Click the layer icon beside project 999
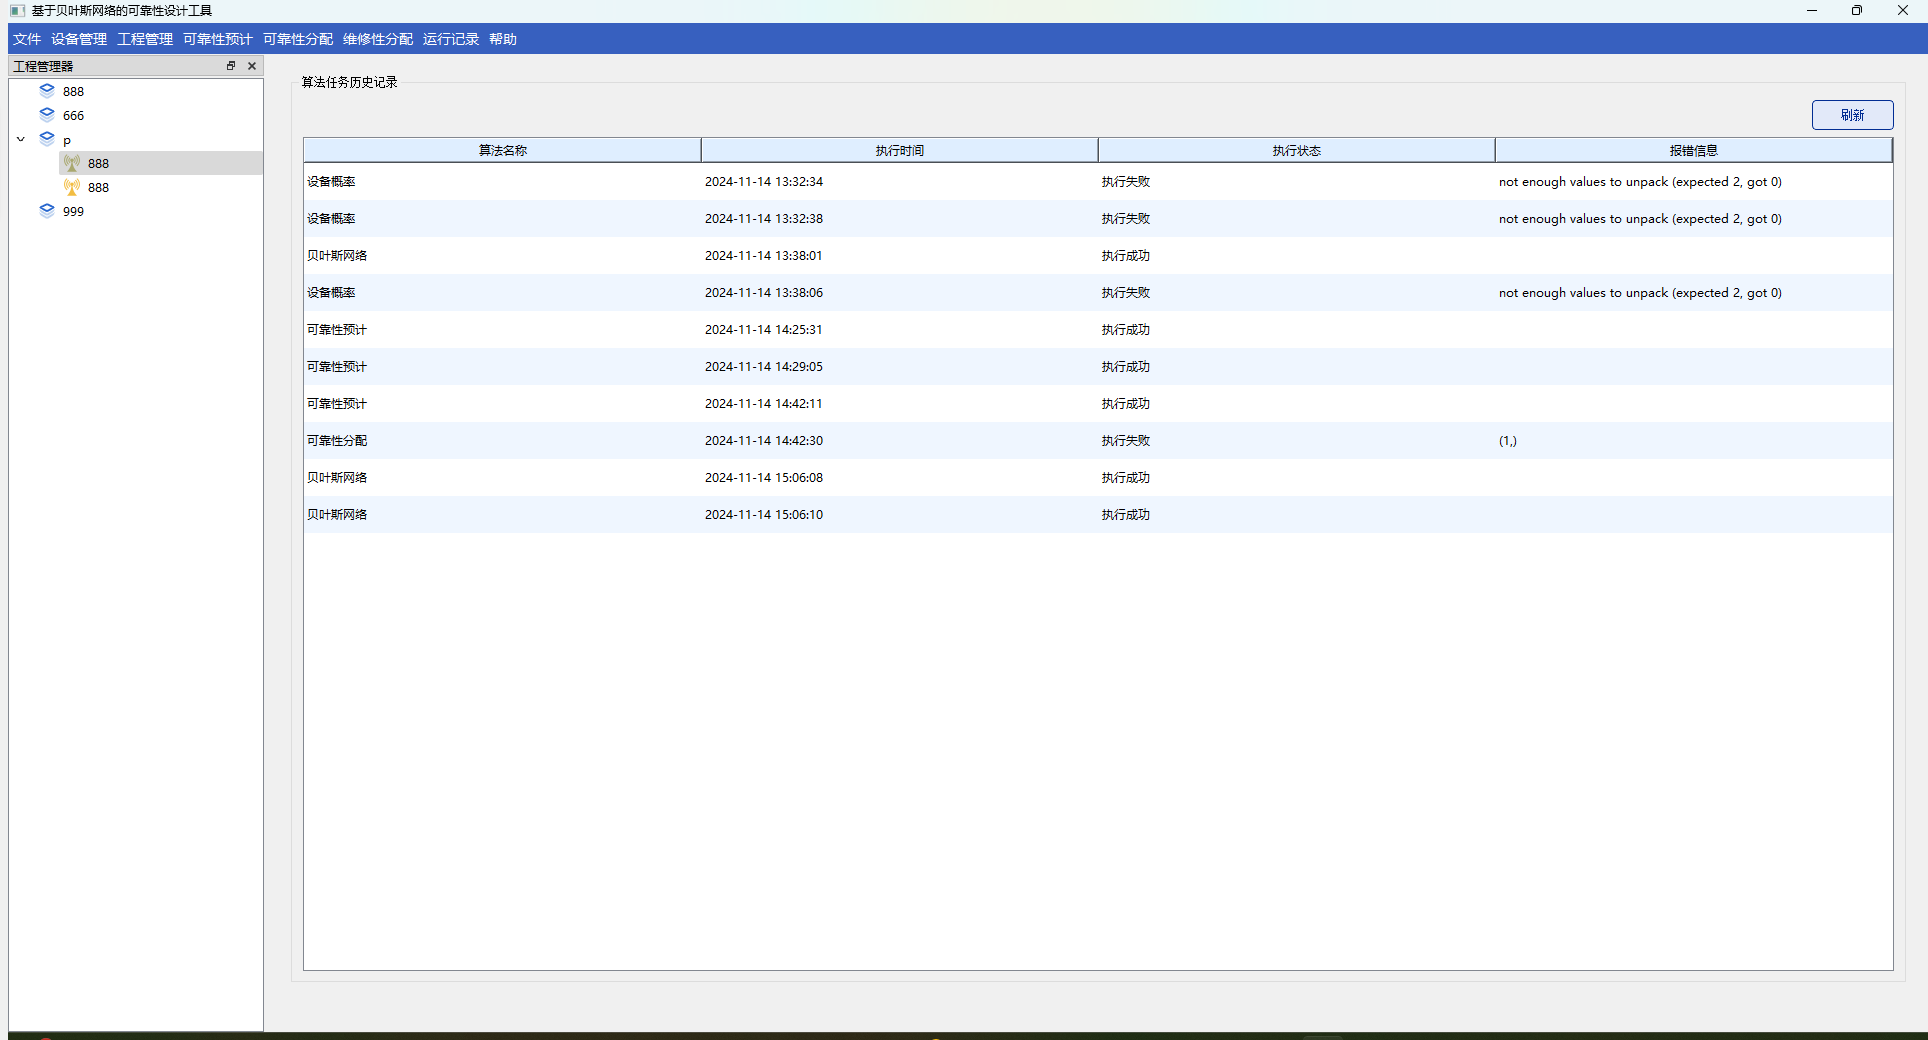The height and width of the screenshot is (1040, 1928). tap(47, 211)
